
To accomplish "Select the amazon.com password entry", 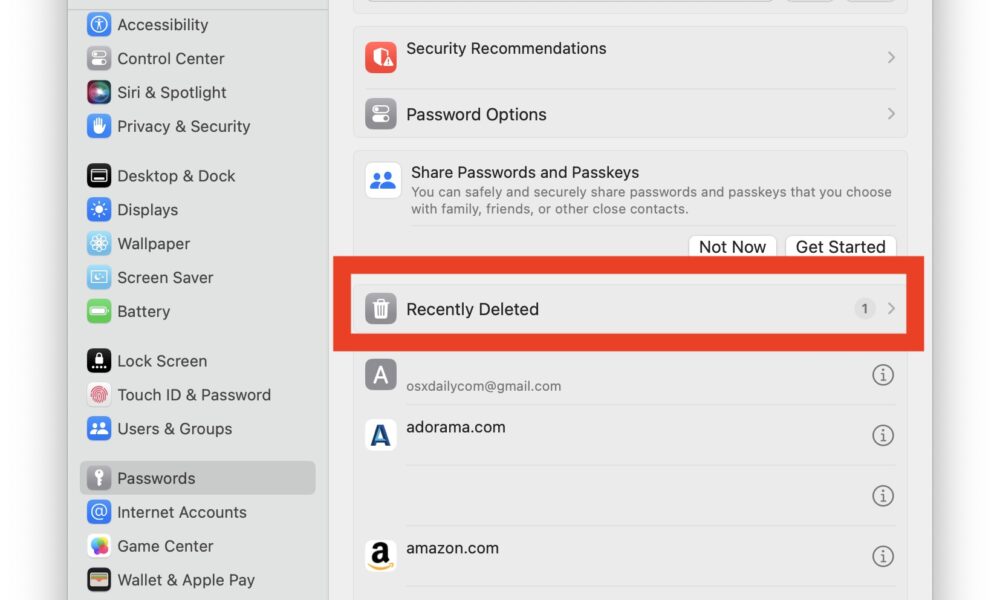I will [x=630, y=556].
